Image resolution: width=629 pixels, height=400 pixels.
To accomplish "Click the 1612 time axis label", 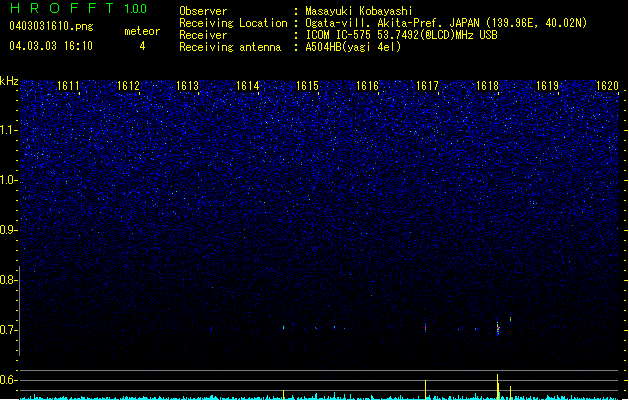I will pyautogui.click(x=128, y=86).
